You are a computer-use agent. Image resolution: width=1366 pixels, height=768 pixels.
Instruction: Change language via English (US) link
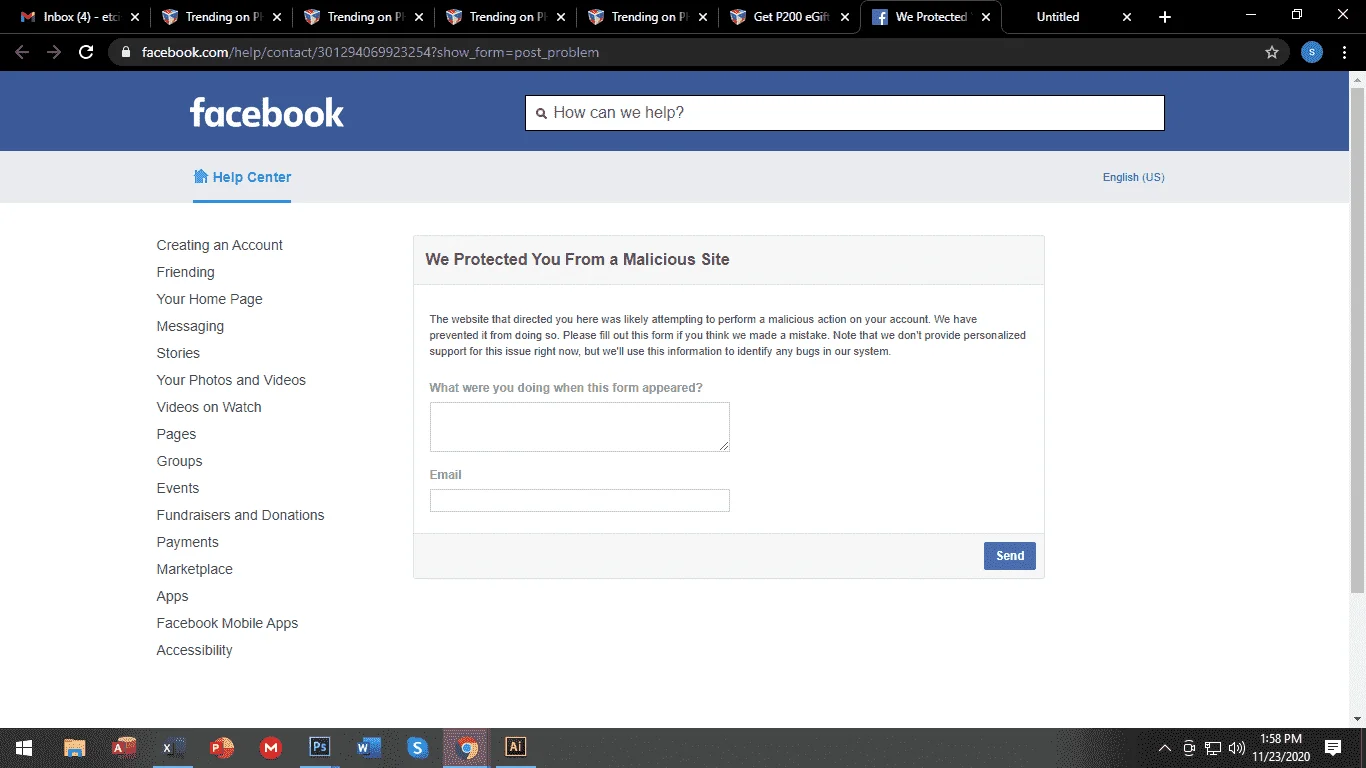(x=1133, y=177)
